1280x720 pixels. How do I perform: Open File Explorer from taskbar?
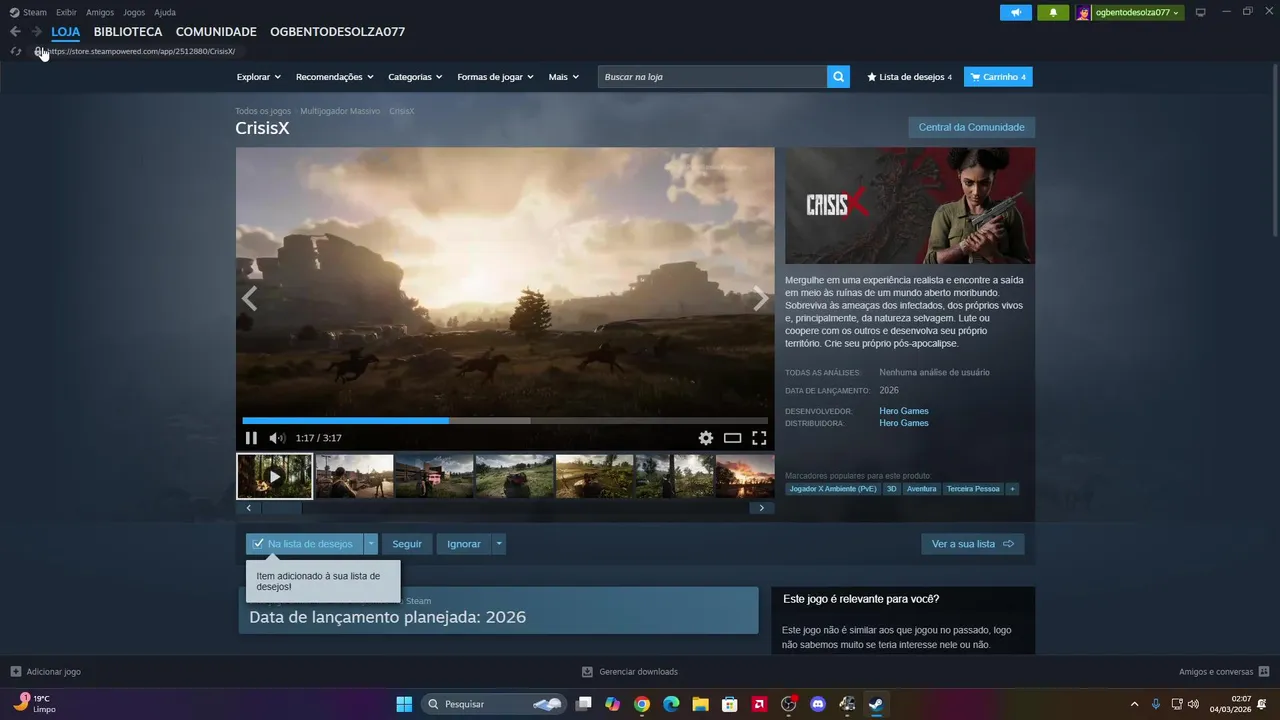point(700,704)
